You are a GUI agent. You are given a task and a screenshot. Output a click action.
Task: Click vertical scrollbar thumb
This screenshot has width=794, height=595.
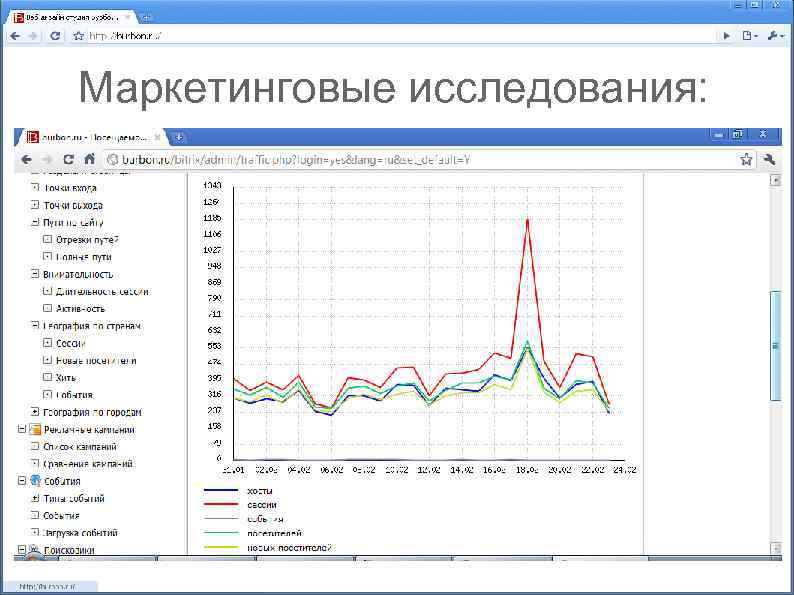click(775, 346)
